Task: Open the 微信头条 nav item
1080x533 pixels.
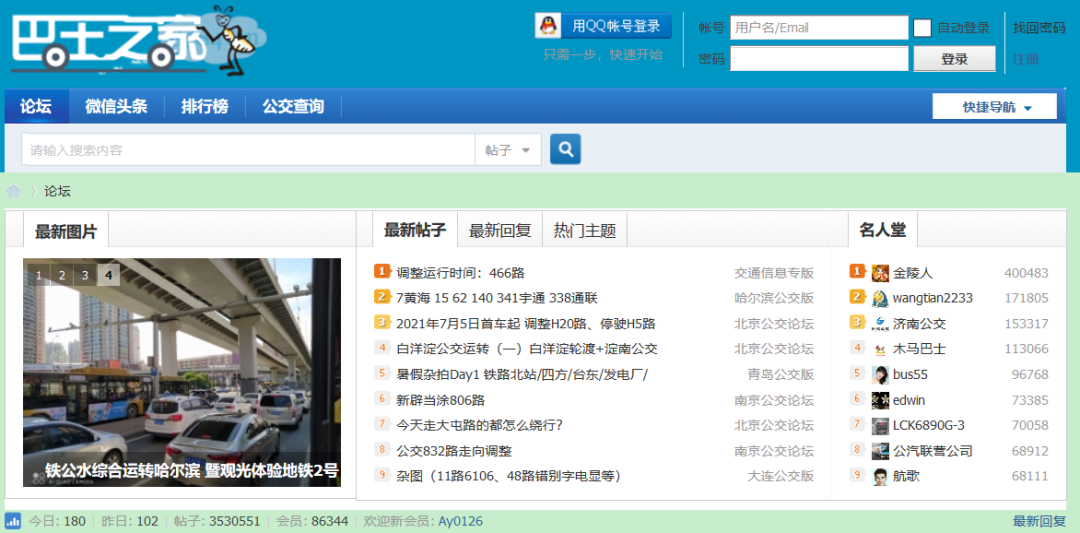Action: (116, 107)
